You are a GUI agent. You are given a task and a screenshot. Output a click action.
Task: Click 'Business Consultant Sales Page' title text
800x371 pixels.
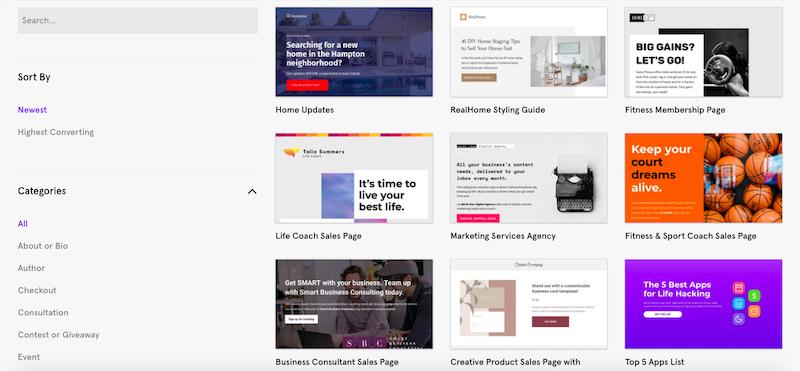(x=337, y=362)
